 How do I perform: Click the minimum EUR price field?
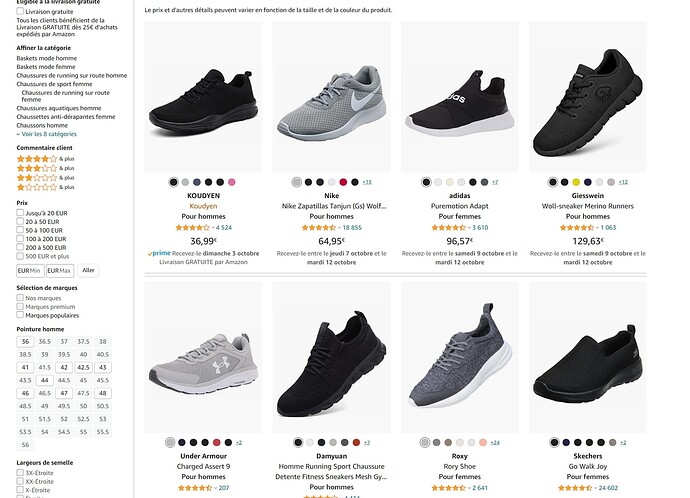click(30, 270)
